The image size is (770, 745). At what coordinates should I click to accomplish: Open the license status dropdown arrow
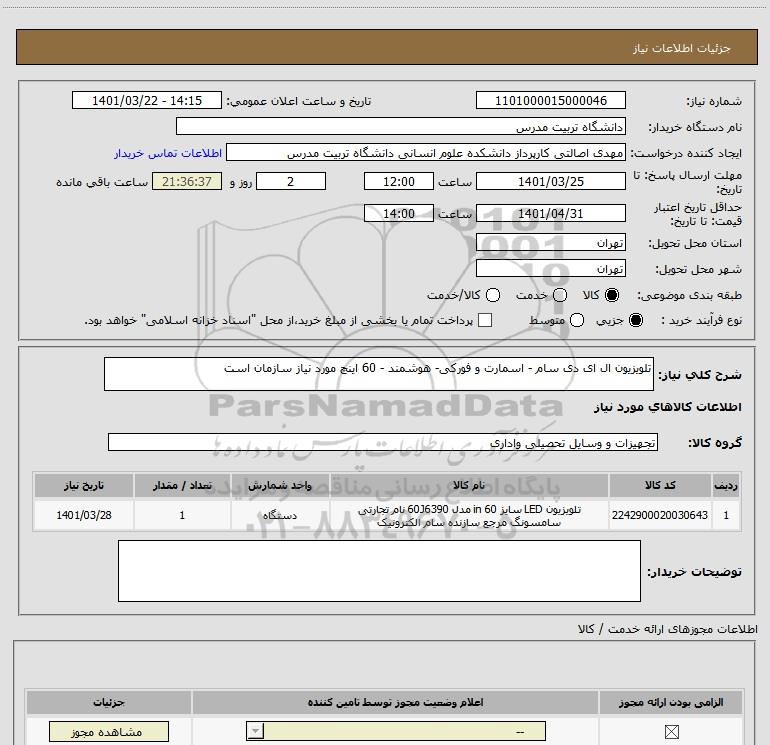255,731
